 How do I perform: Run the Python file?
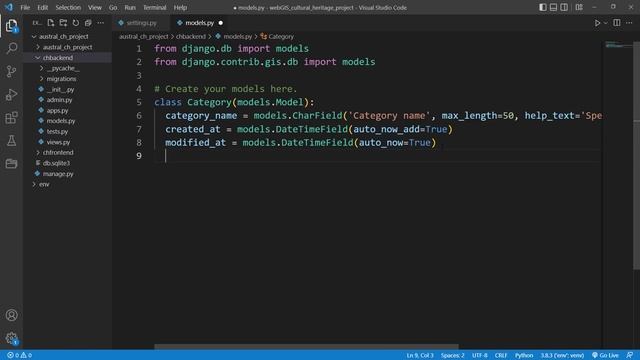pos(597,23)
